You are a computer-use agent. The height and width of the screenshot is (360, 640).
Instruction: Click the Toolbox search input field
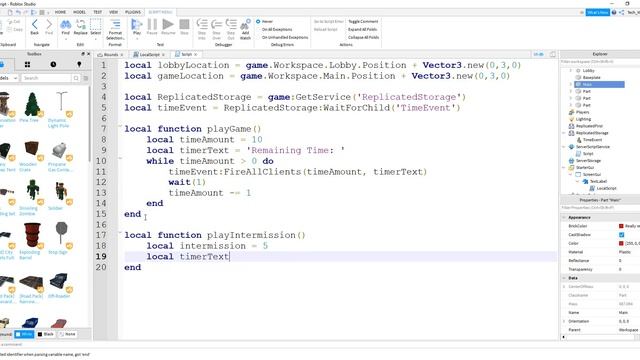[x=46, y=78]
